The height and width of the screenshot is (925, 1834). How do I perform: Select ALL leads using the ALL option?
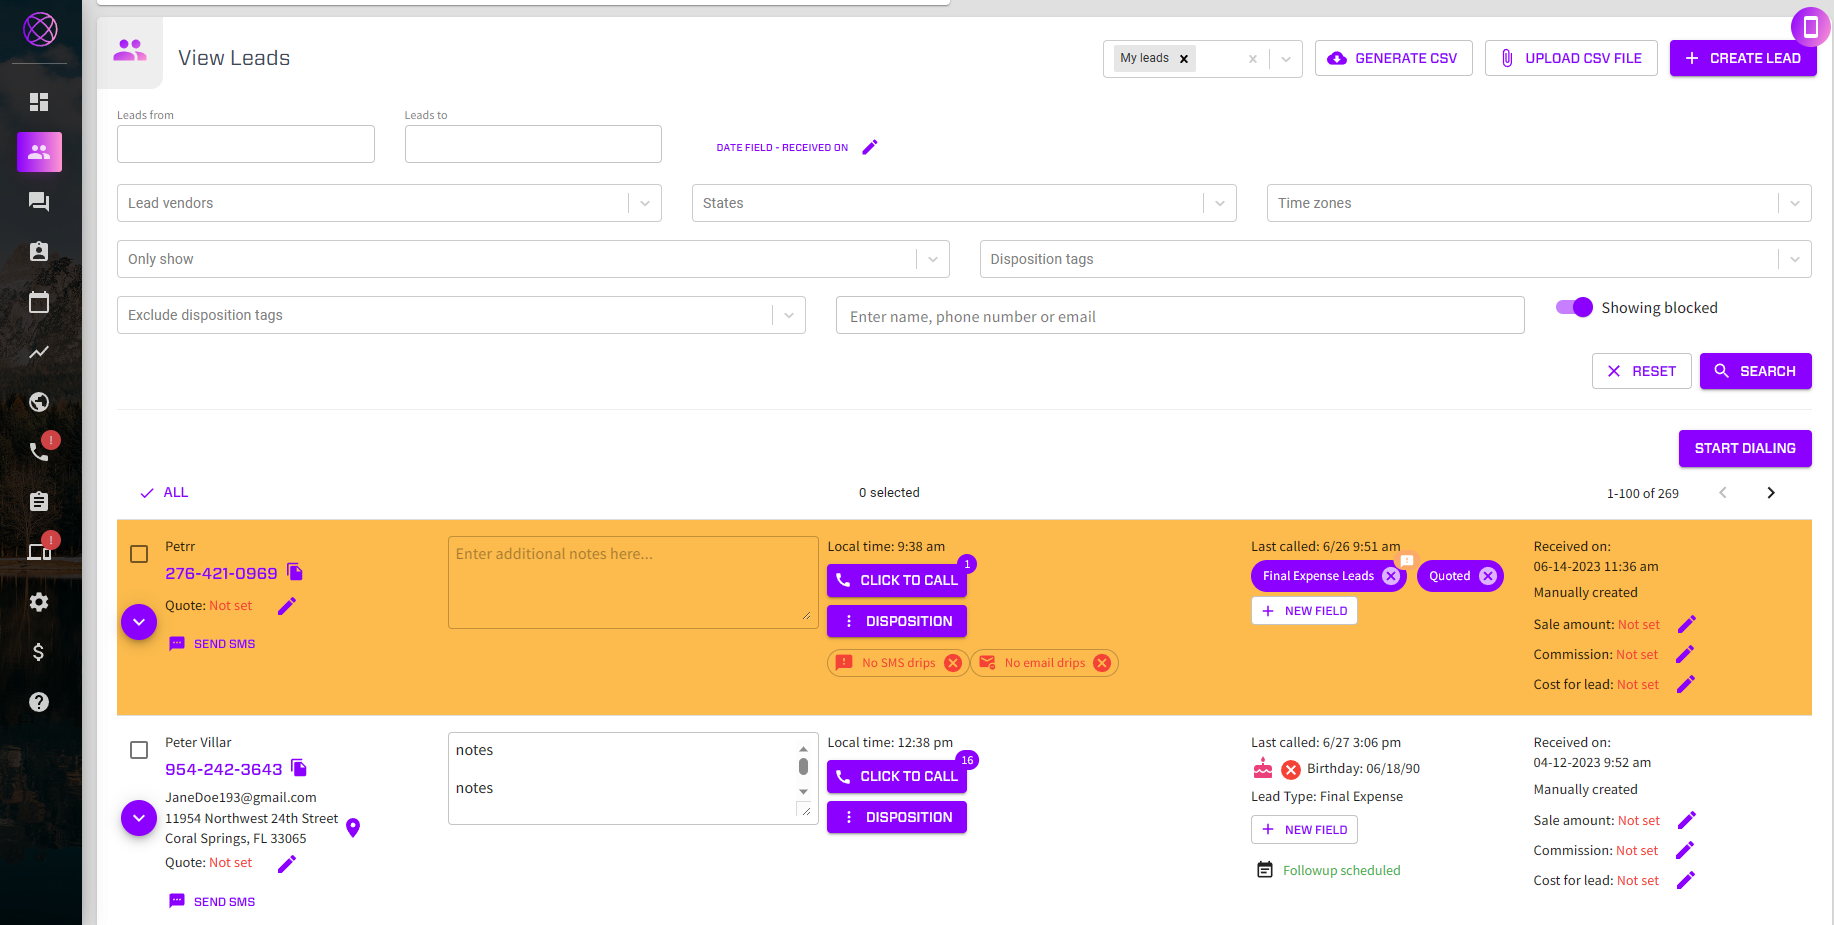pos(164,492)
